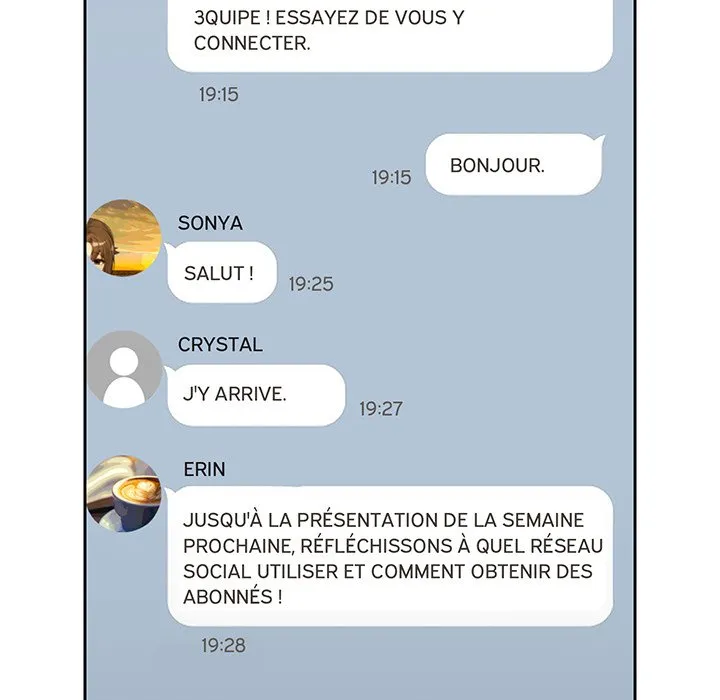720x700 pixels.
Task: Tap the J'Y ARRIVE message bubble
Action: click(256, 395)
